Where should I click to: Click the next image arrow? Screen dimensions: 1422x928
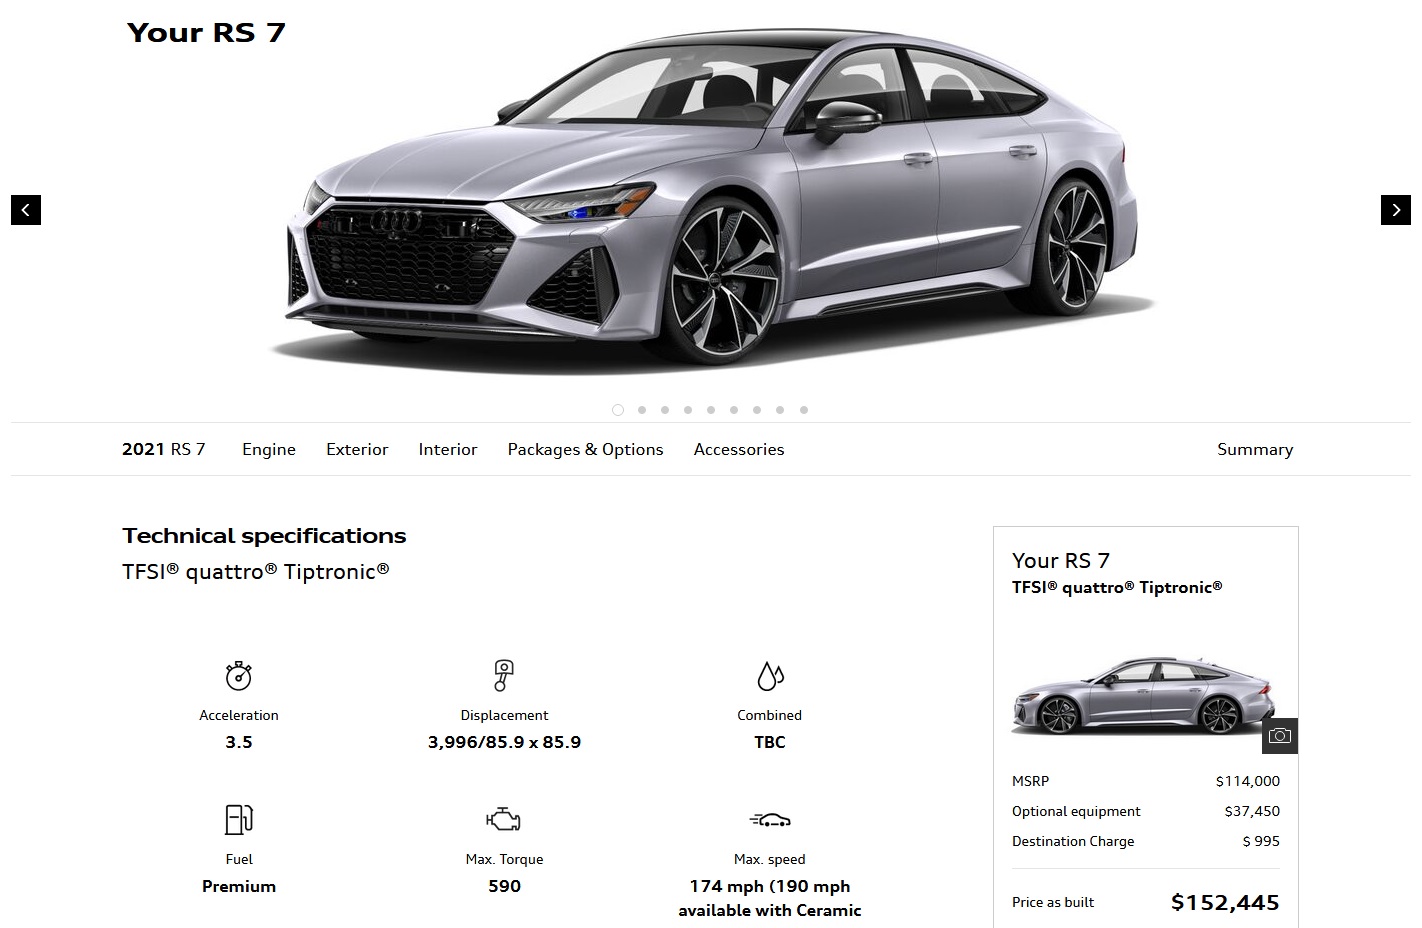pyautogui.click(x=1396, y=210)
